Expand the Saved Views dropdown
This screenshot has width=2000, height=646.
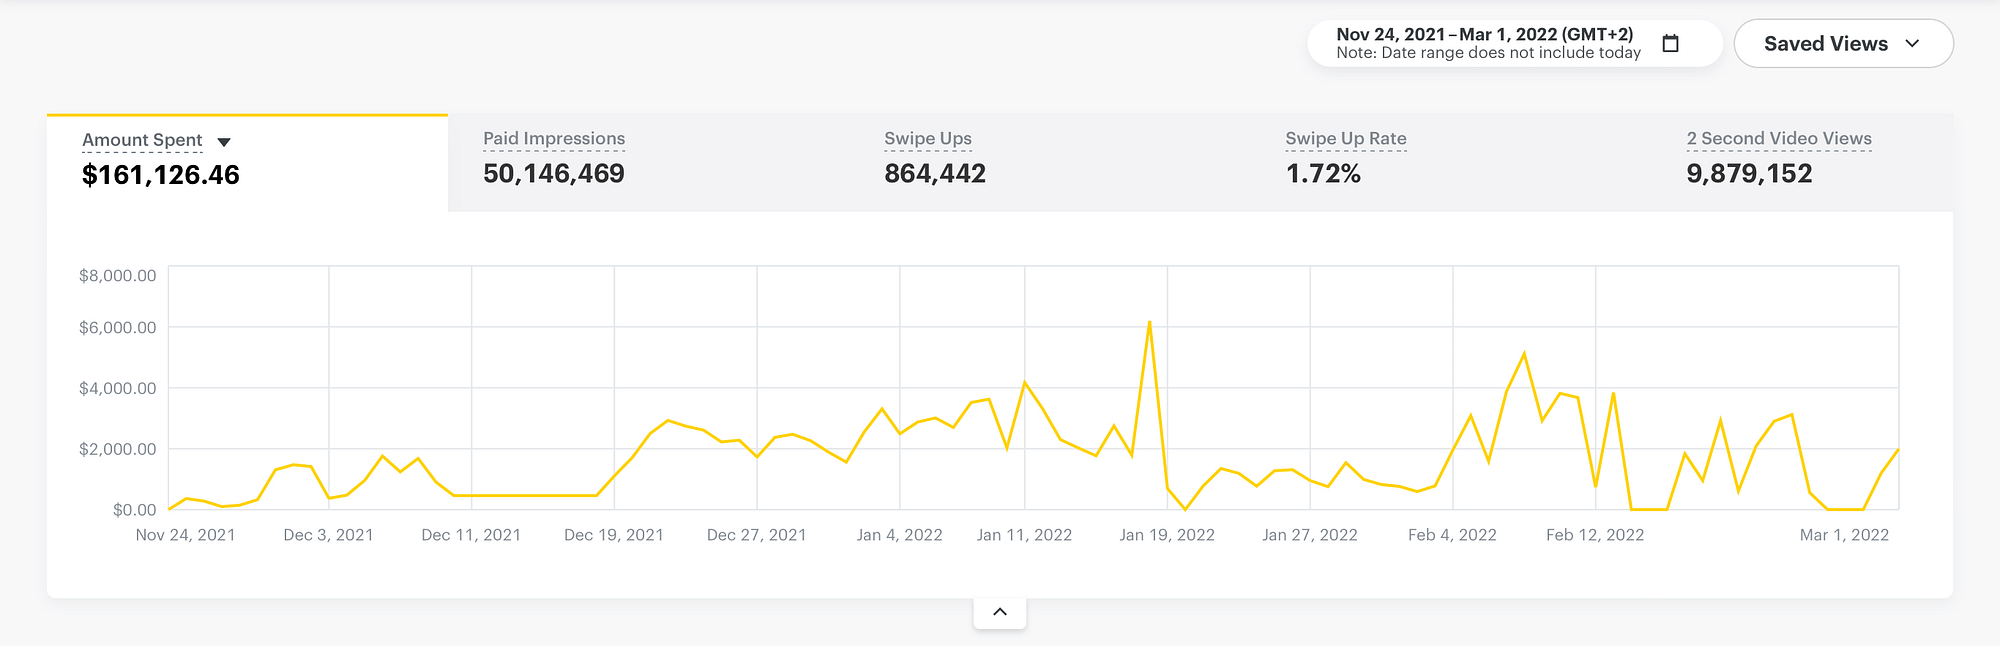click(1843, 44)
